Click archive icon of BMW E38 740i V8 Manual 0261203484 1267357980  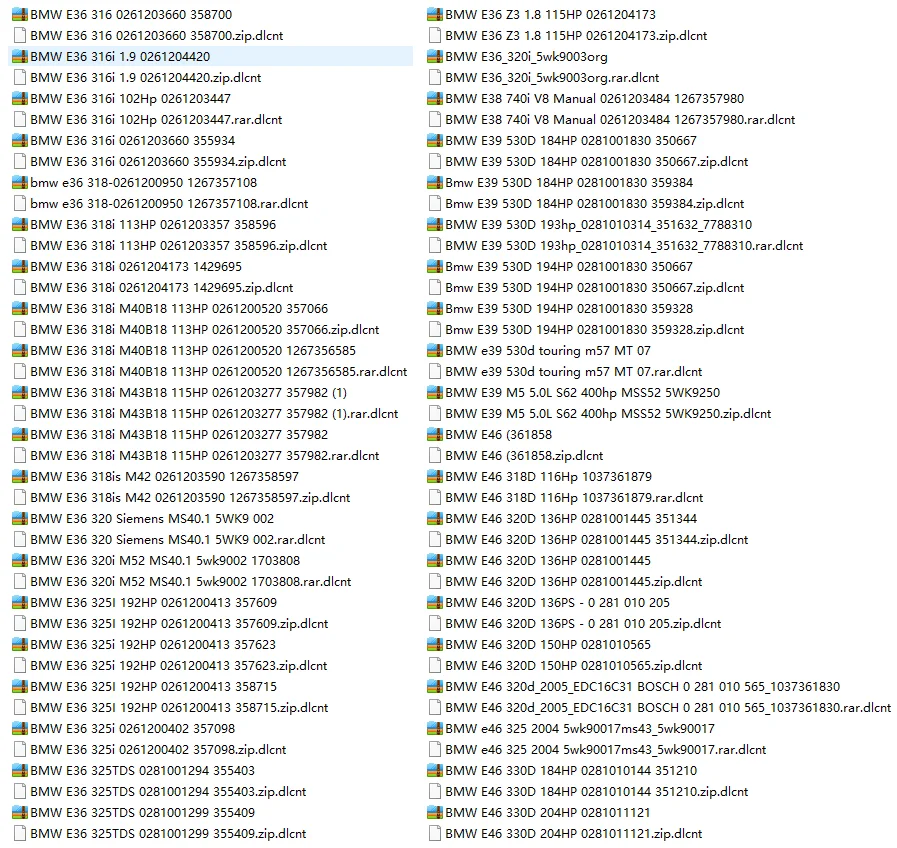(x=435, y=98)
